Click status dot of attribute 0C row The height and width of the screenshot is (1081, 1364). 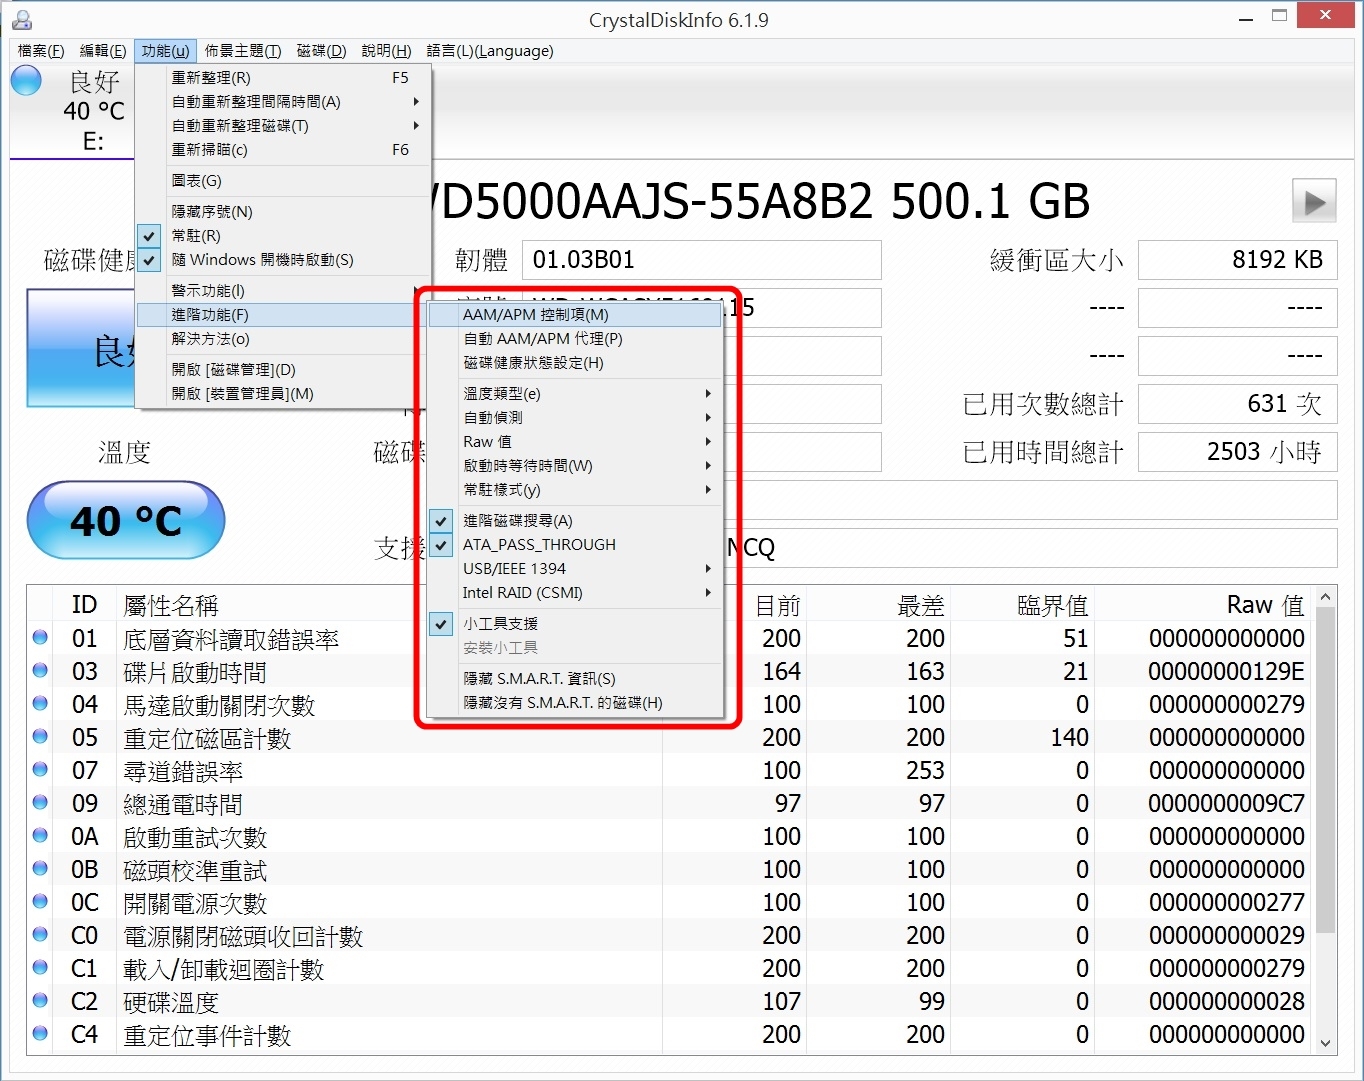click(40, 902)
